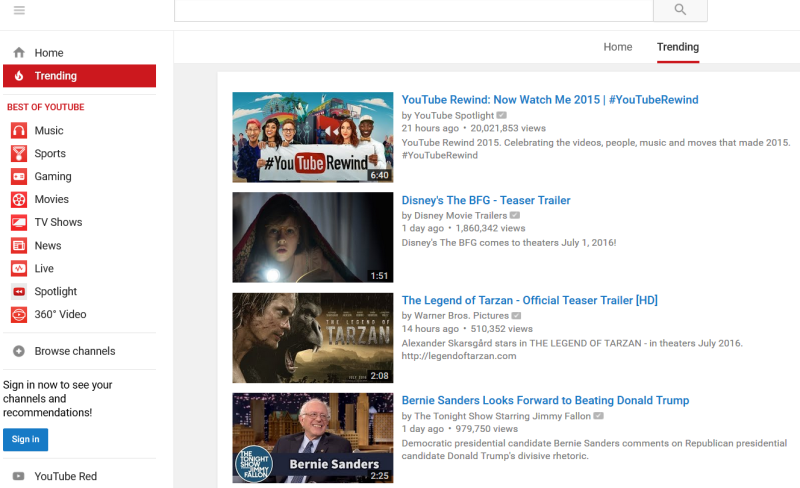Switch to the Home tab at top
Viewport: 800px width, 488px height.
618,47
